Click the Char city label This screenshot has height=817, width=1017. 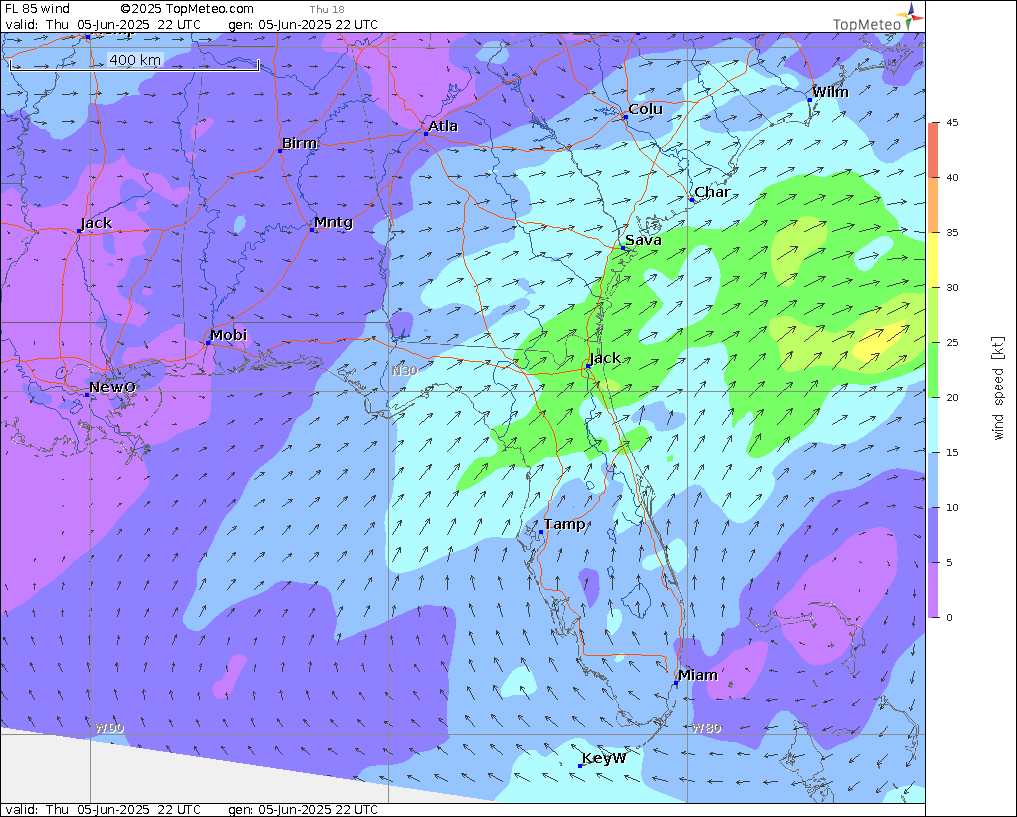(712, 193)
